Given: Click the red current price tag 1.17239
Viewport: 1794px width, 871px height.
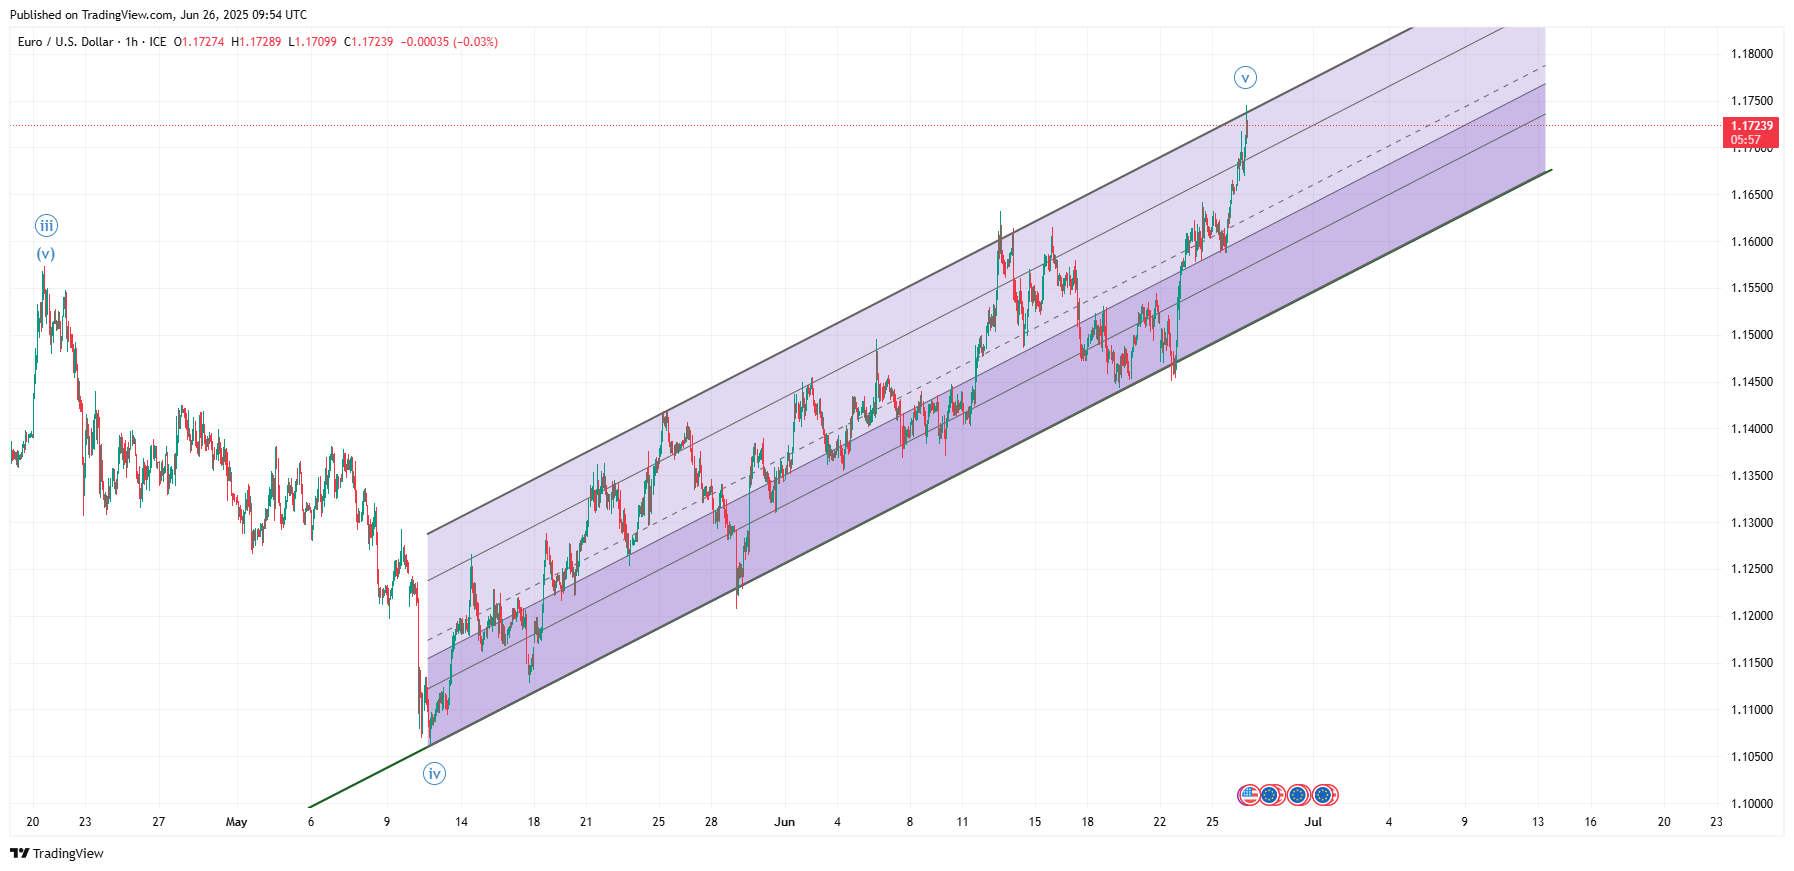Looking at the screenshot, I should (1752, 126).
